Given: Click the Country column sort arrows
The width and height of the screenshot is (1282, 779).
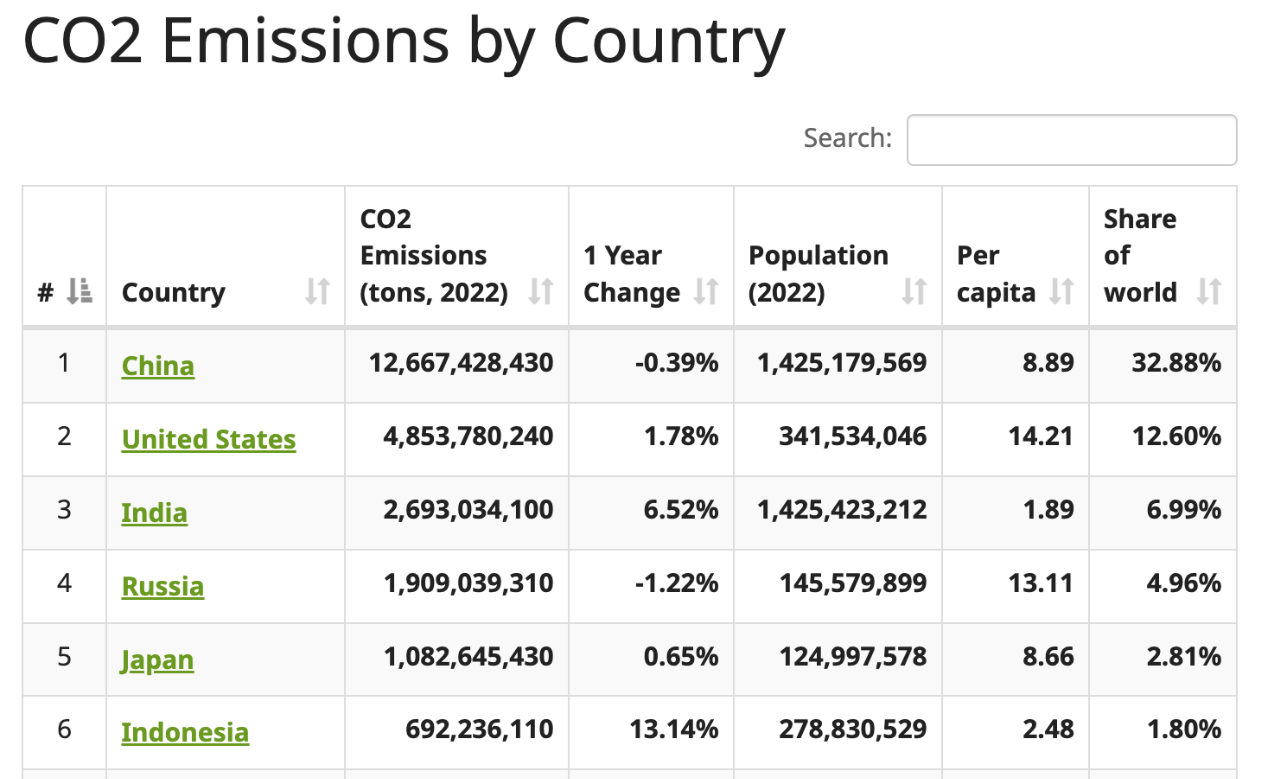Looking at the screenshot, I should coord(317,292).
